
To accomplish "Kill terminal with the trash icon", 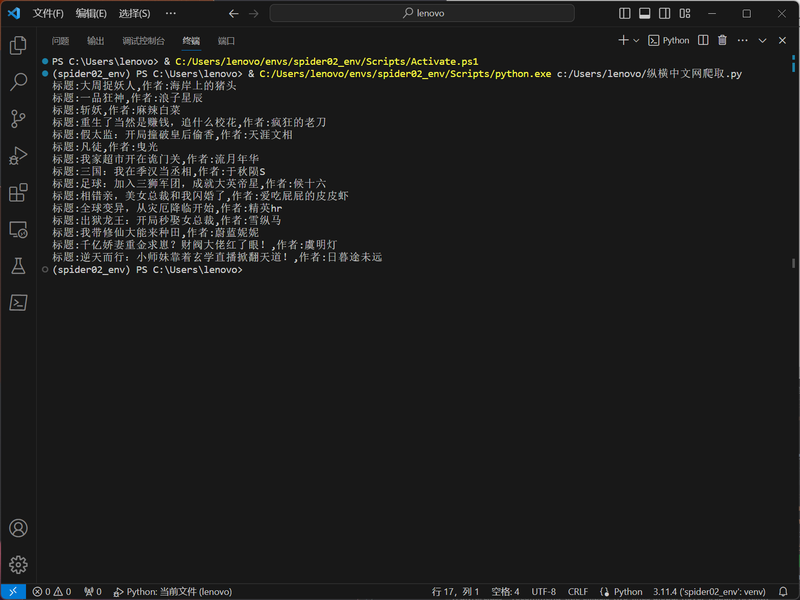I will tap(722, 40).
